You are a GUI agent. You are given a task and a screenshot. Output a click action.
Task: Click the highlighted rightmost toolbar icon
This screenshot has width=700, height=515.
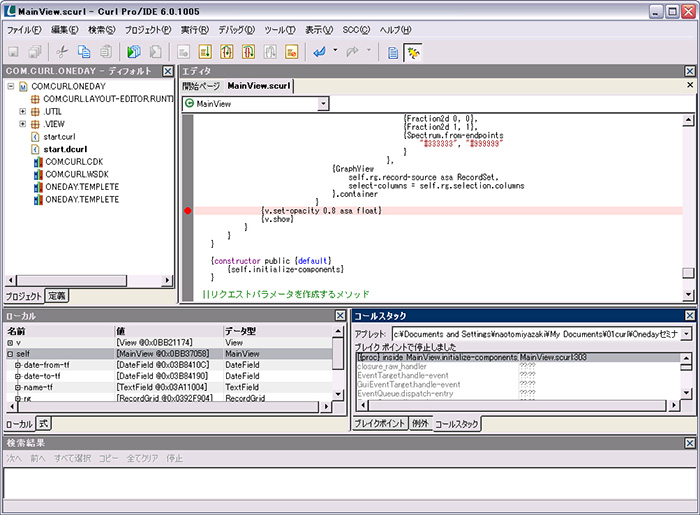point(413,51)
